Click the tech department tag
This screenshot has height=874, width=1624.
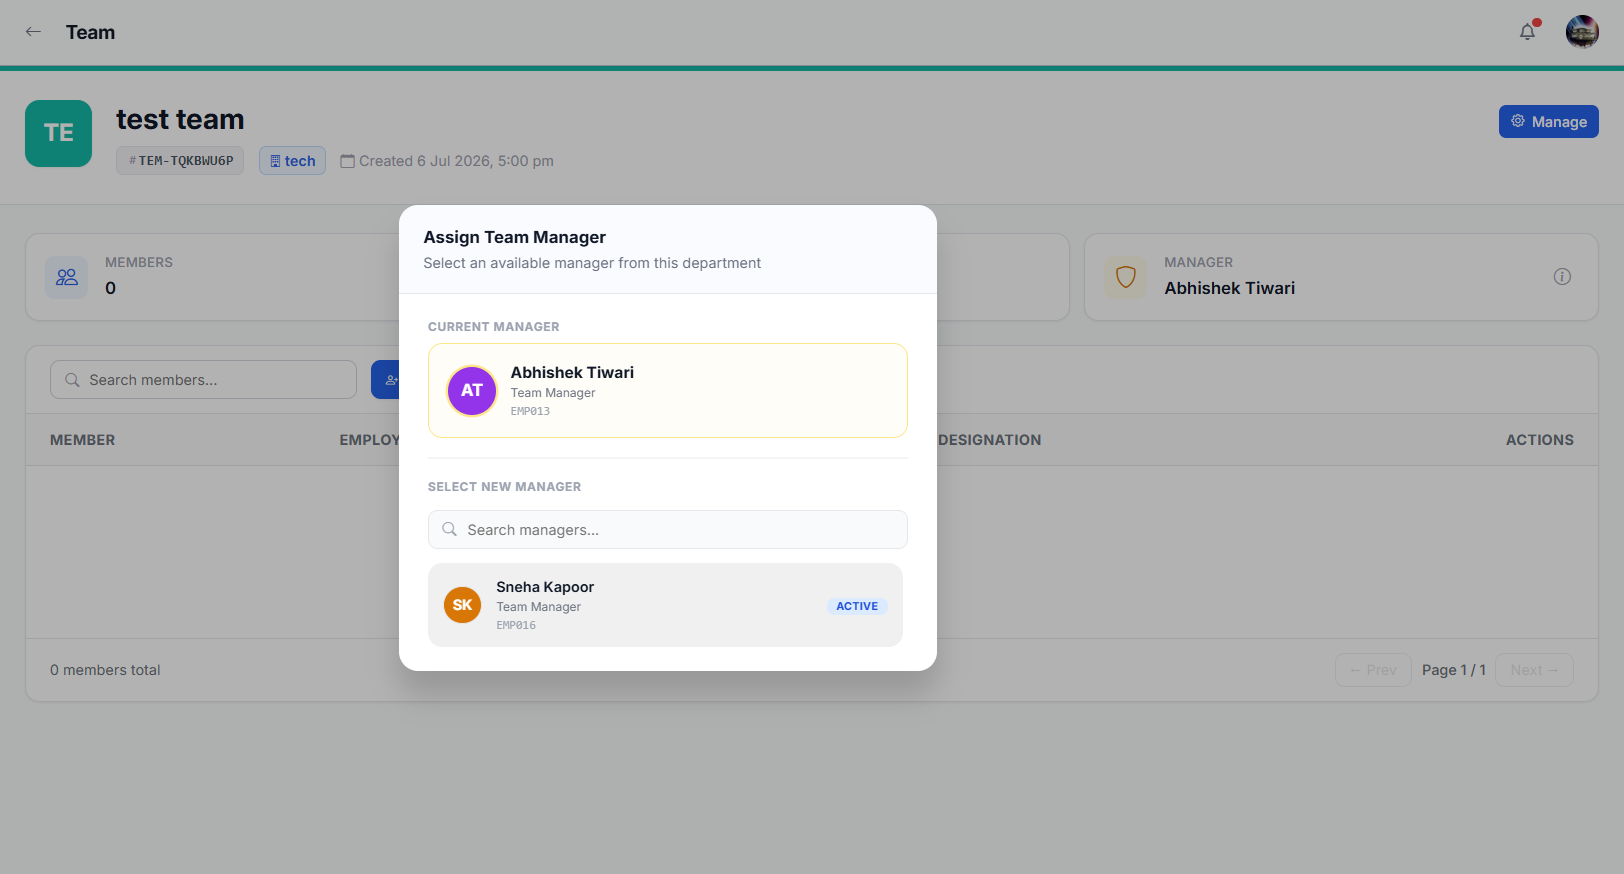[292, 161]
